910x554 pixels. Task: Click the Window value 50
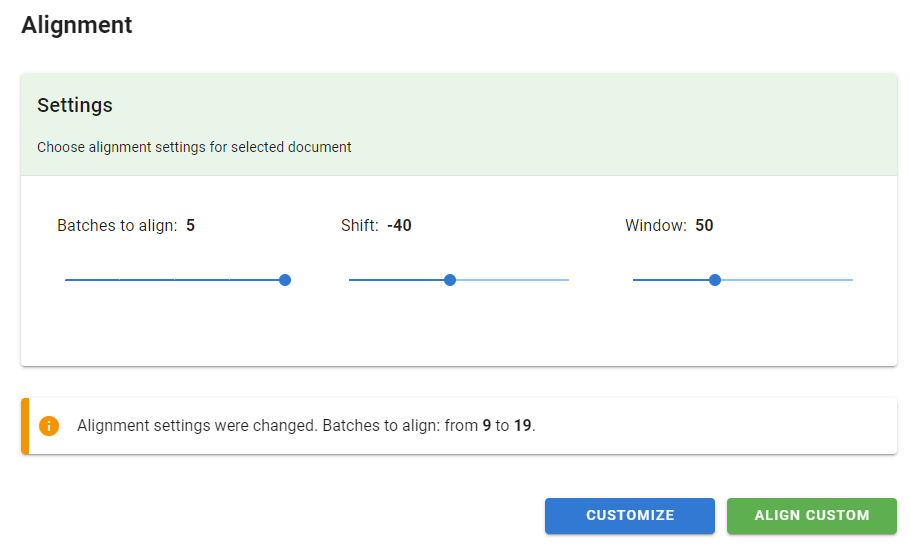(x=704, y=226)
